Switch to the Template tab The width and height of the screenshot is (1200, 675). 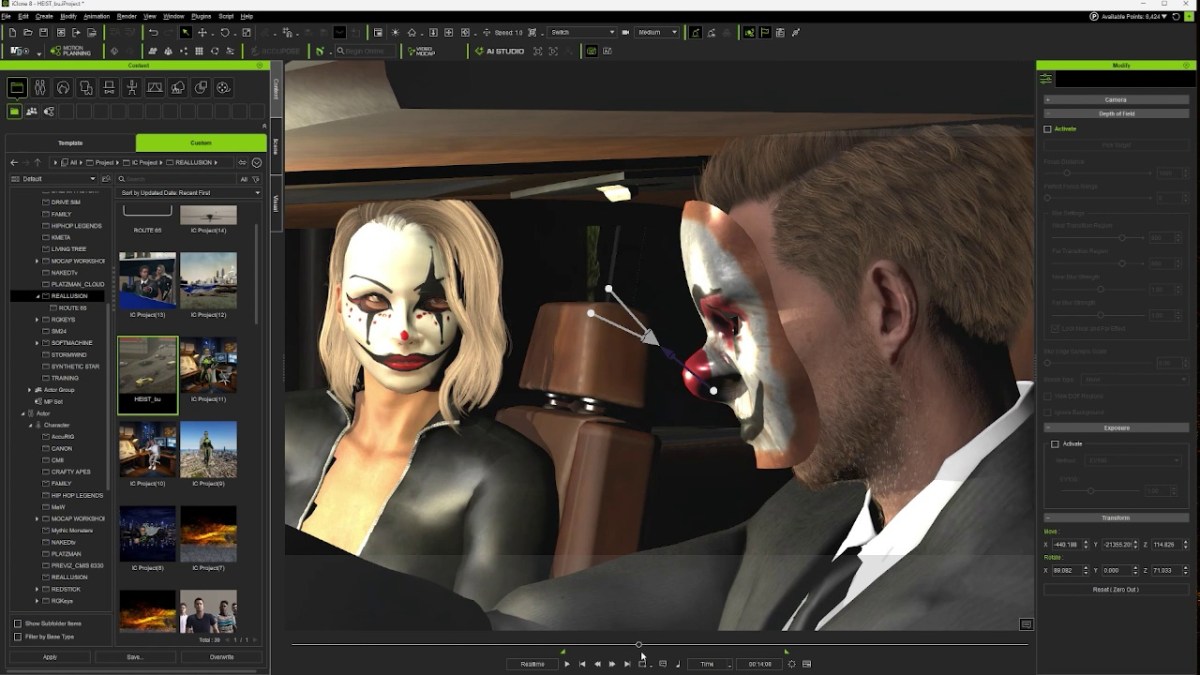tap(70, 143)
